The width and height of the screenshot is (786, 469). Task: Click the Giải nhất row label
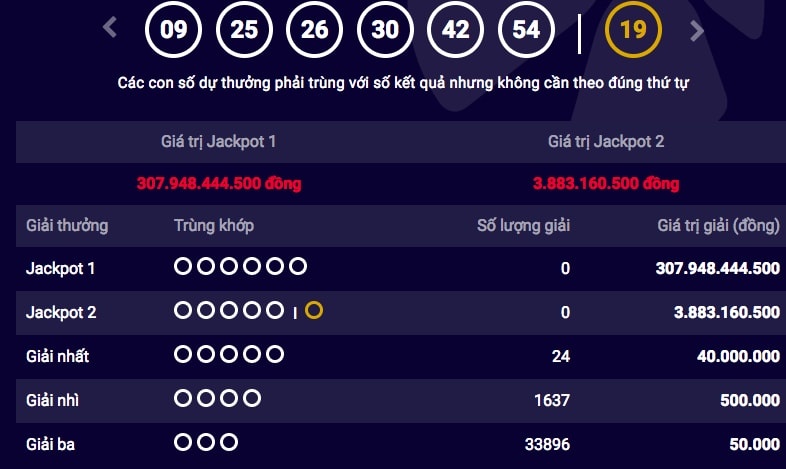(58, 356)
